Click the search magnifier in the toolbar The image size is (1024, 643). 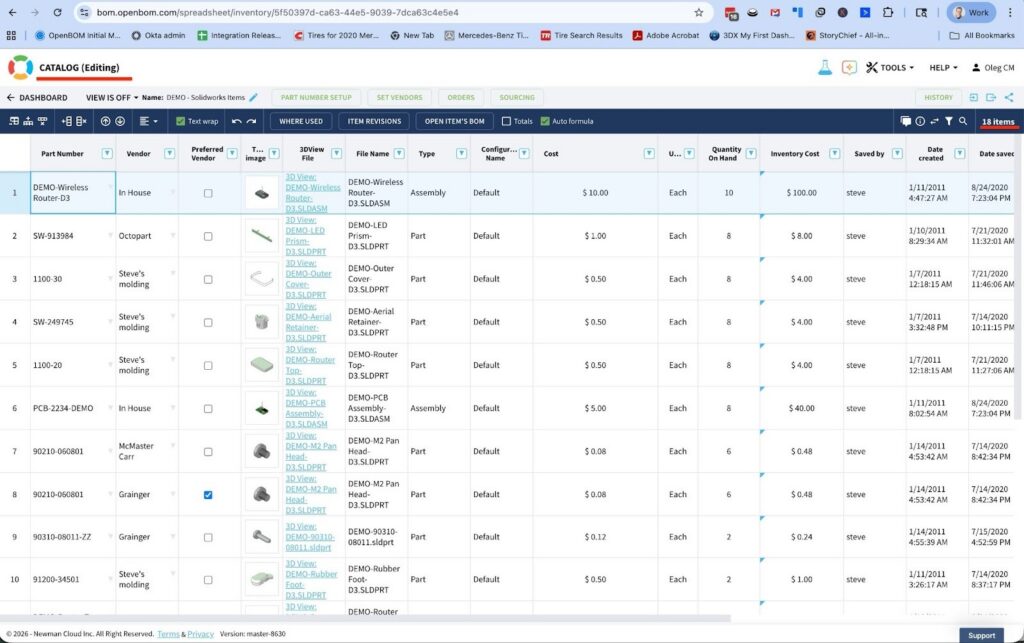963,121
